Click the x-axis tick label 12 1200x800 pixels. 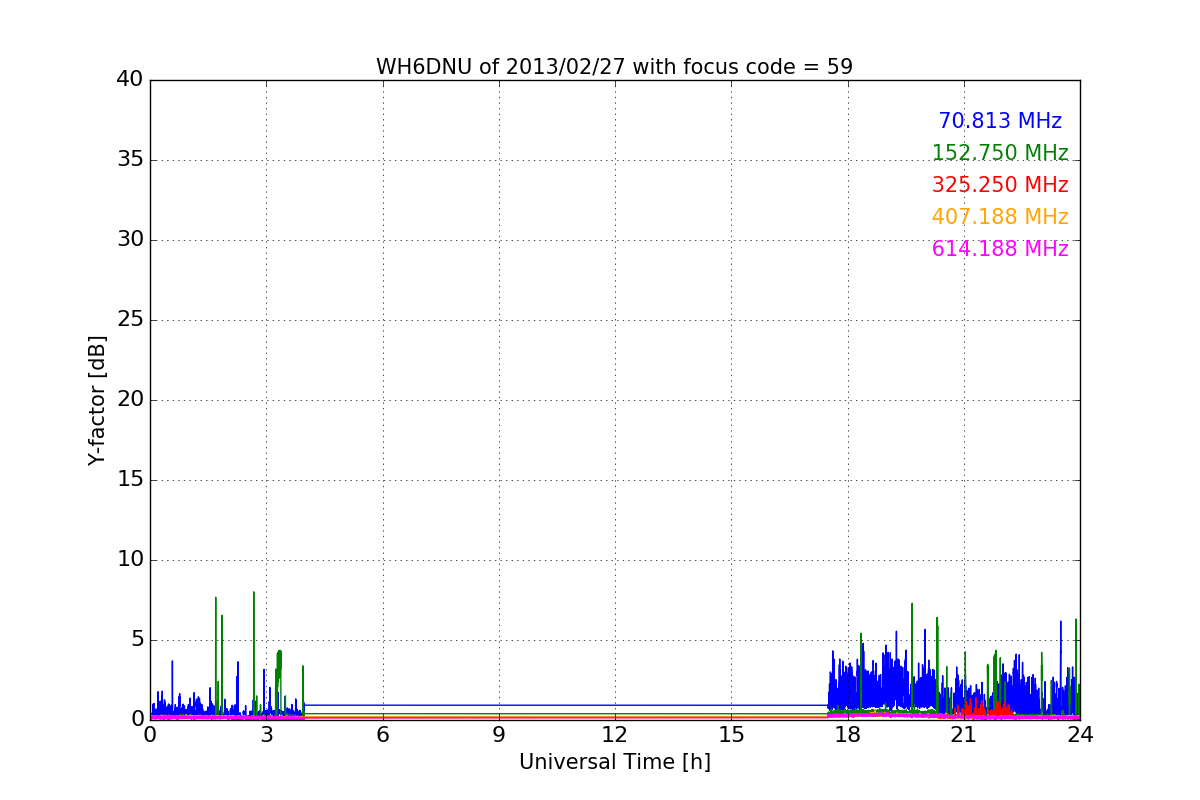coord(615,734)
